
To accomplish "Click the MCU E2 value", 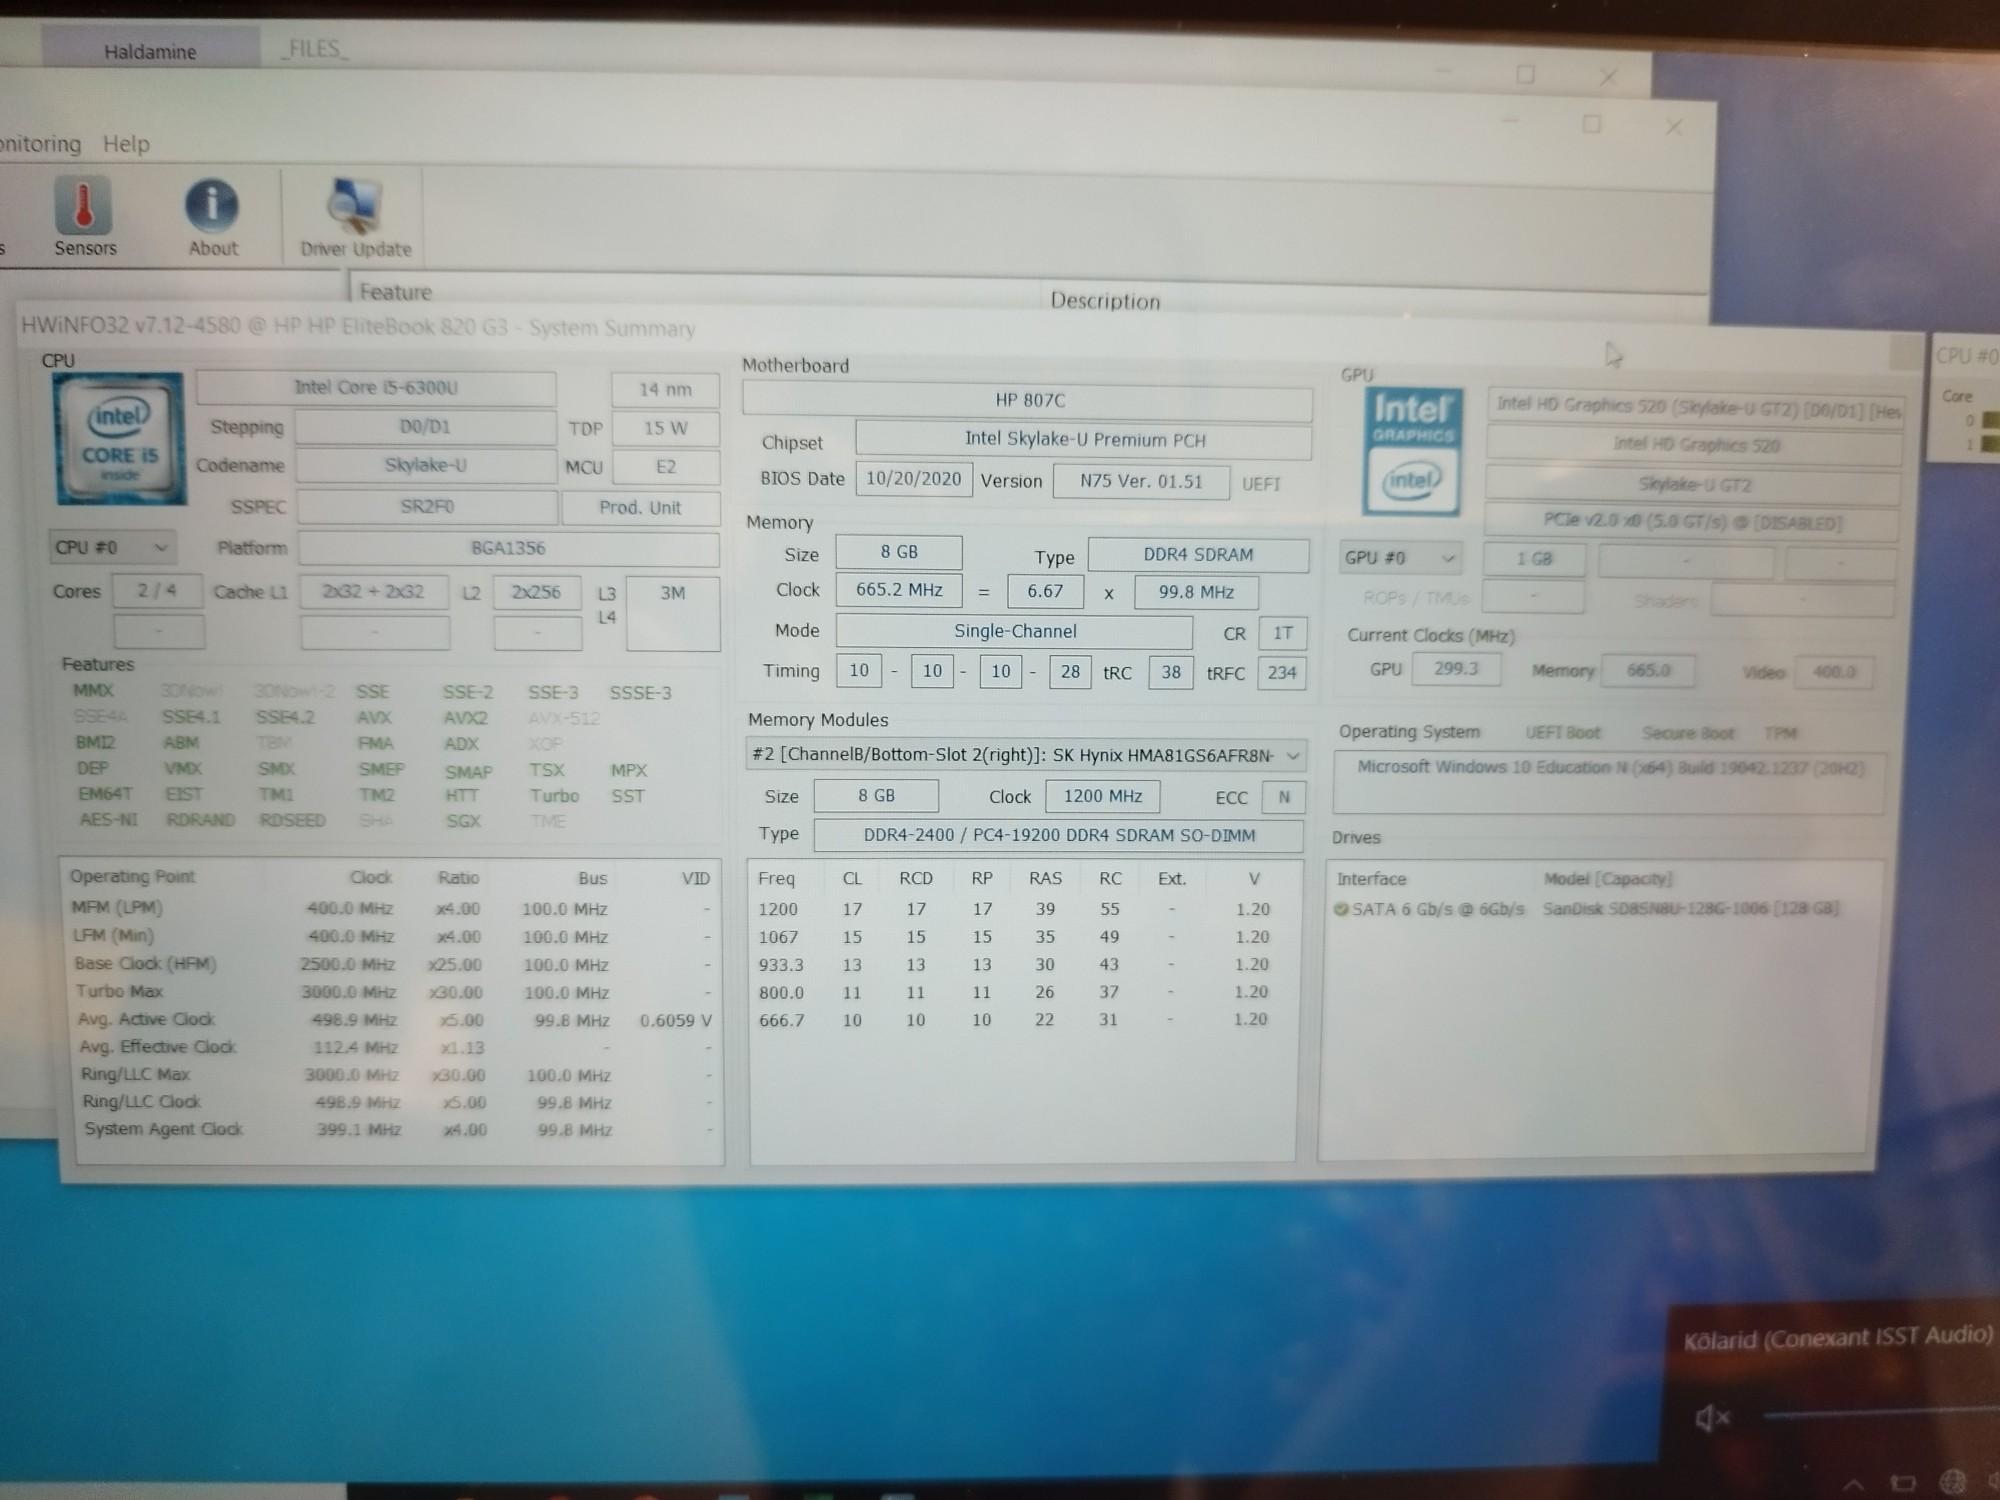I will click(666, 467).
